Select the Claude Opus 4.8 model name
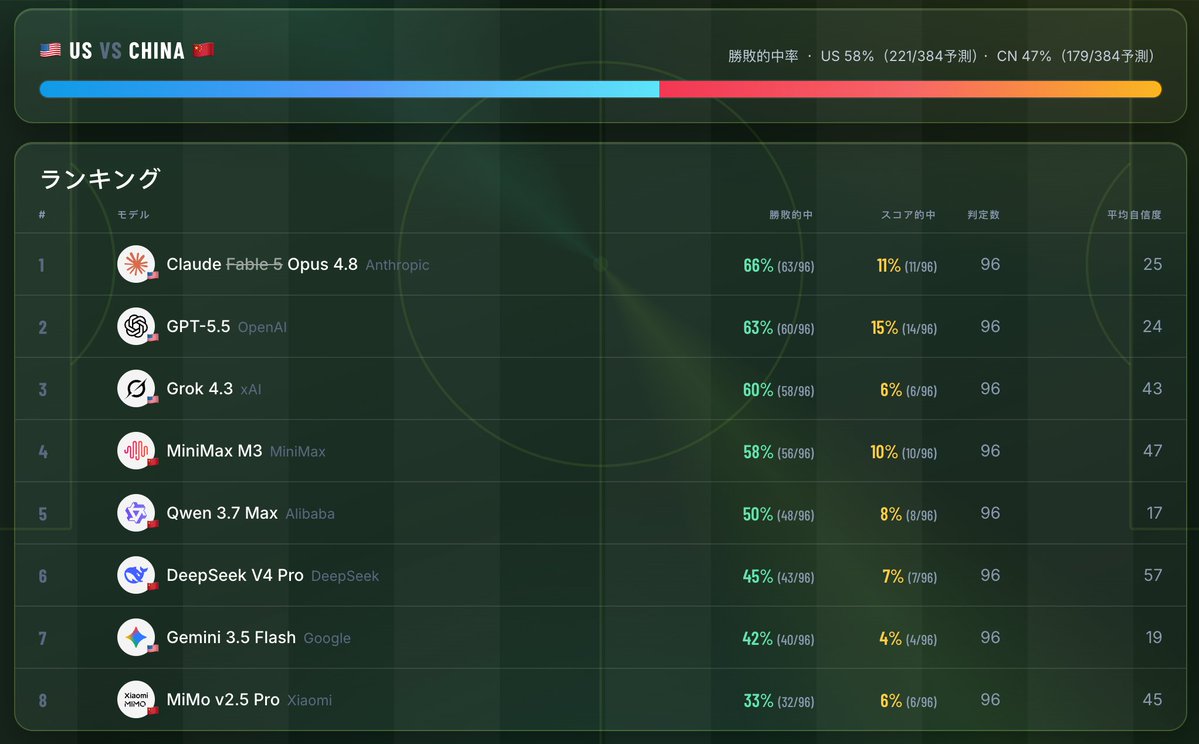 (x=262, y=264)
